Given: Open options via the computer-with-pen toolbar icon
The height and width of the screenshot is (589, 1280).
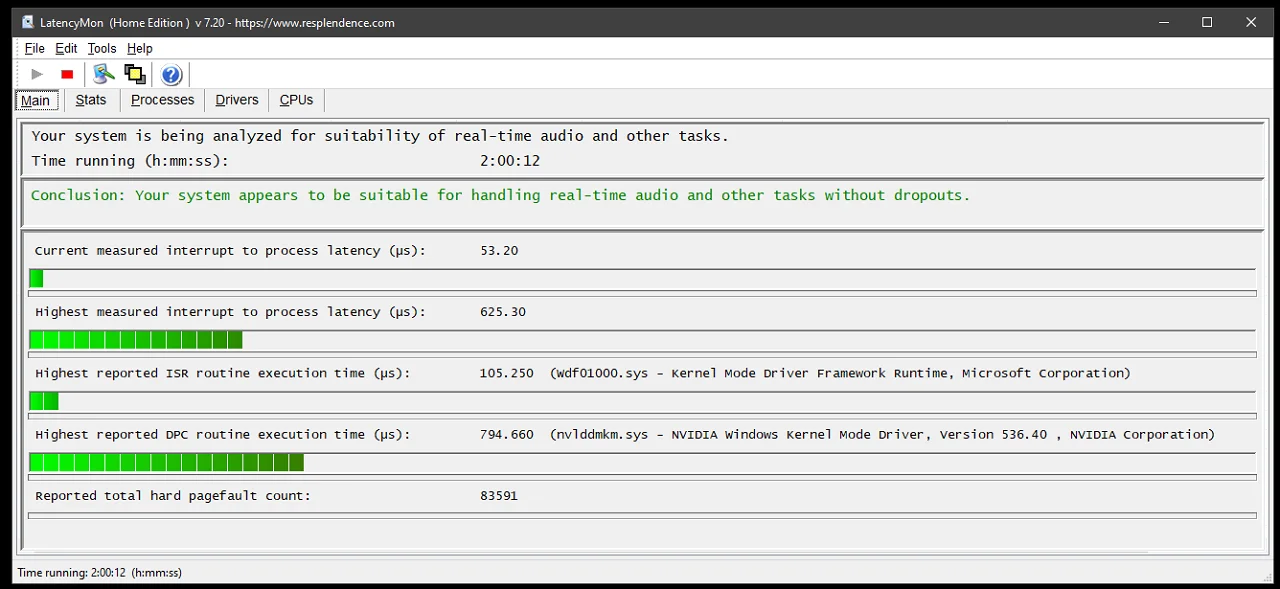Looking at the screenshot, I should point(104,74).
